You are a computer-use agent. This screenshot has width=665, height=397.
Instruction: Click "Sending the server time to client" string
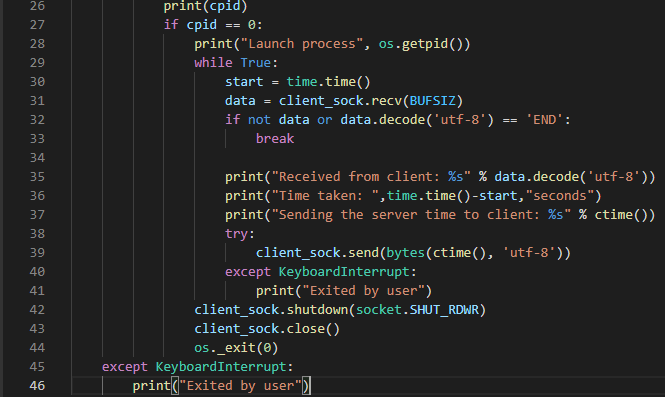pos(421,215)
